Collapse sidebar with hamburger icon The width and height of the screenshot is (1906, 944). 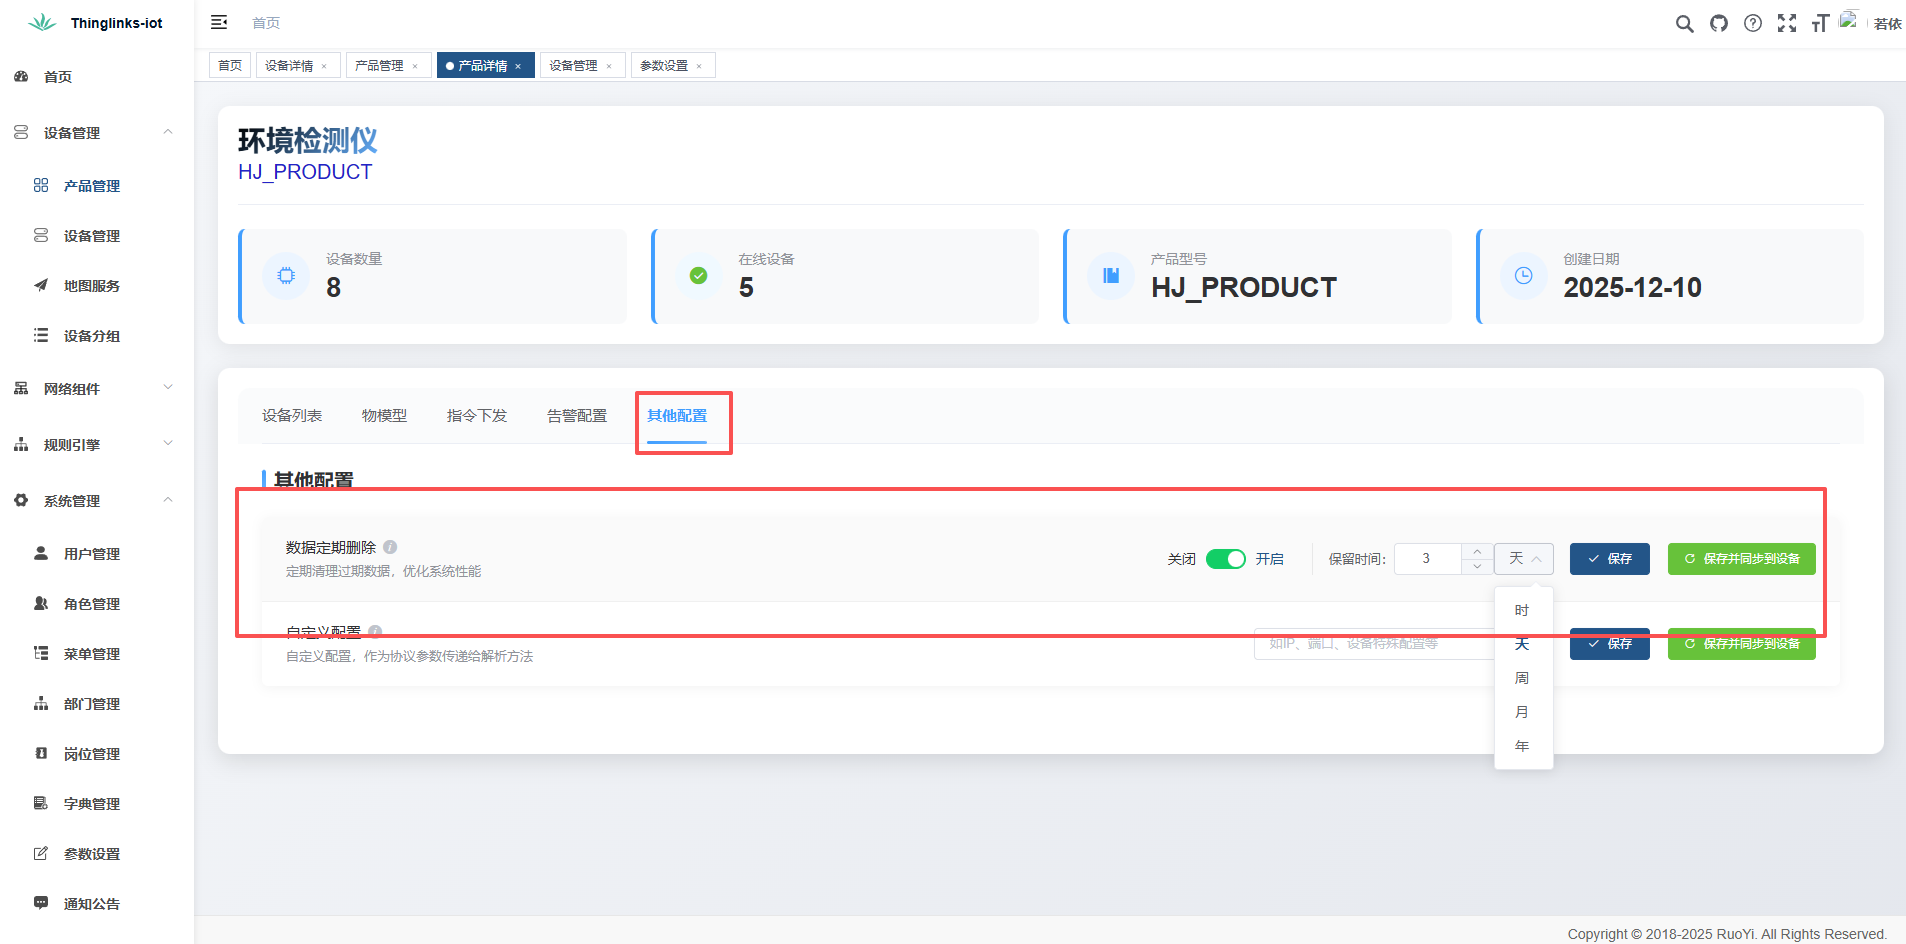click(x=219, y=23)
